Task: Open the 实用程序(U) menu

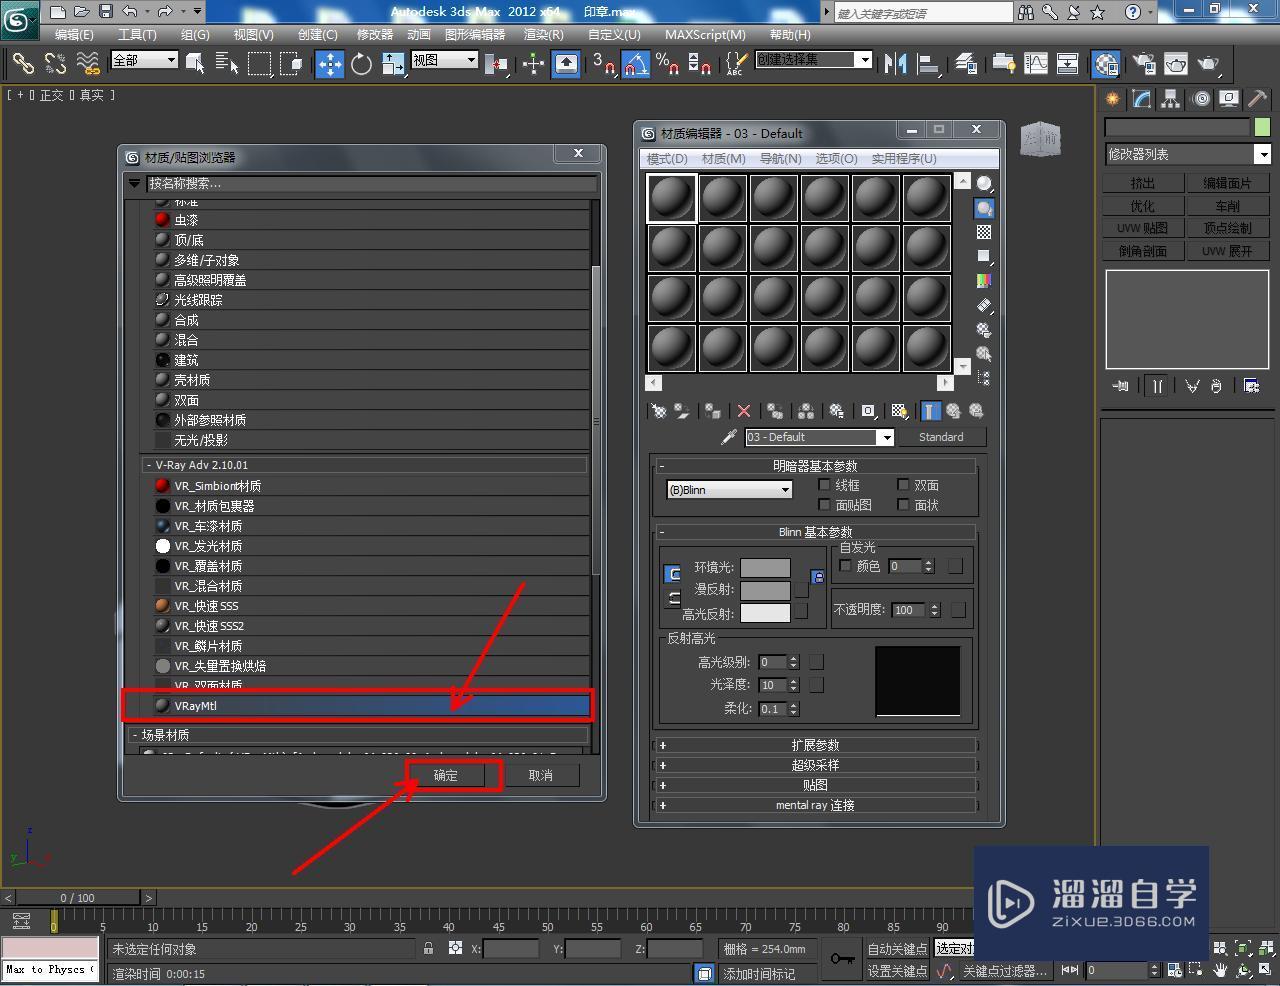Action: [904, 158]
